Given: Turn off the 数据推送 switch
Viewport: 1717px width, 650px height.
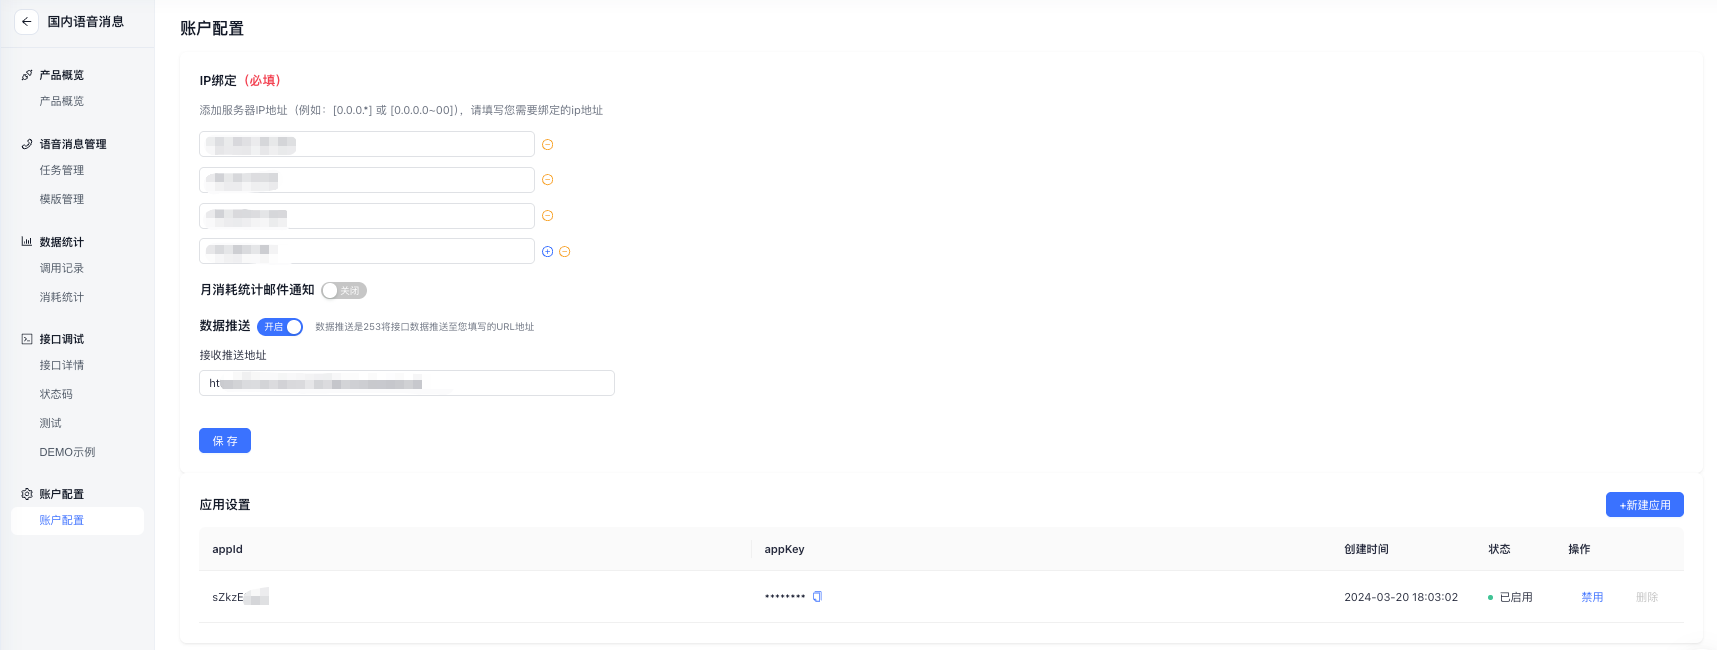Looking at the screenshot, I should click(x=280, y=327).
